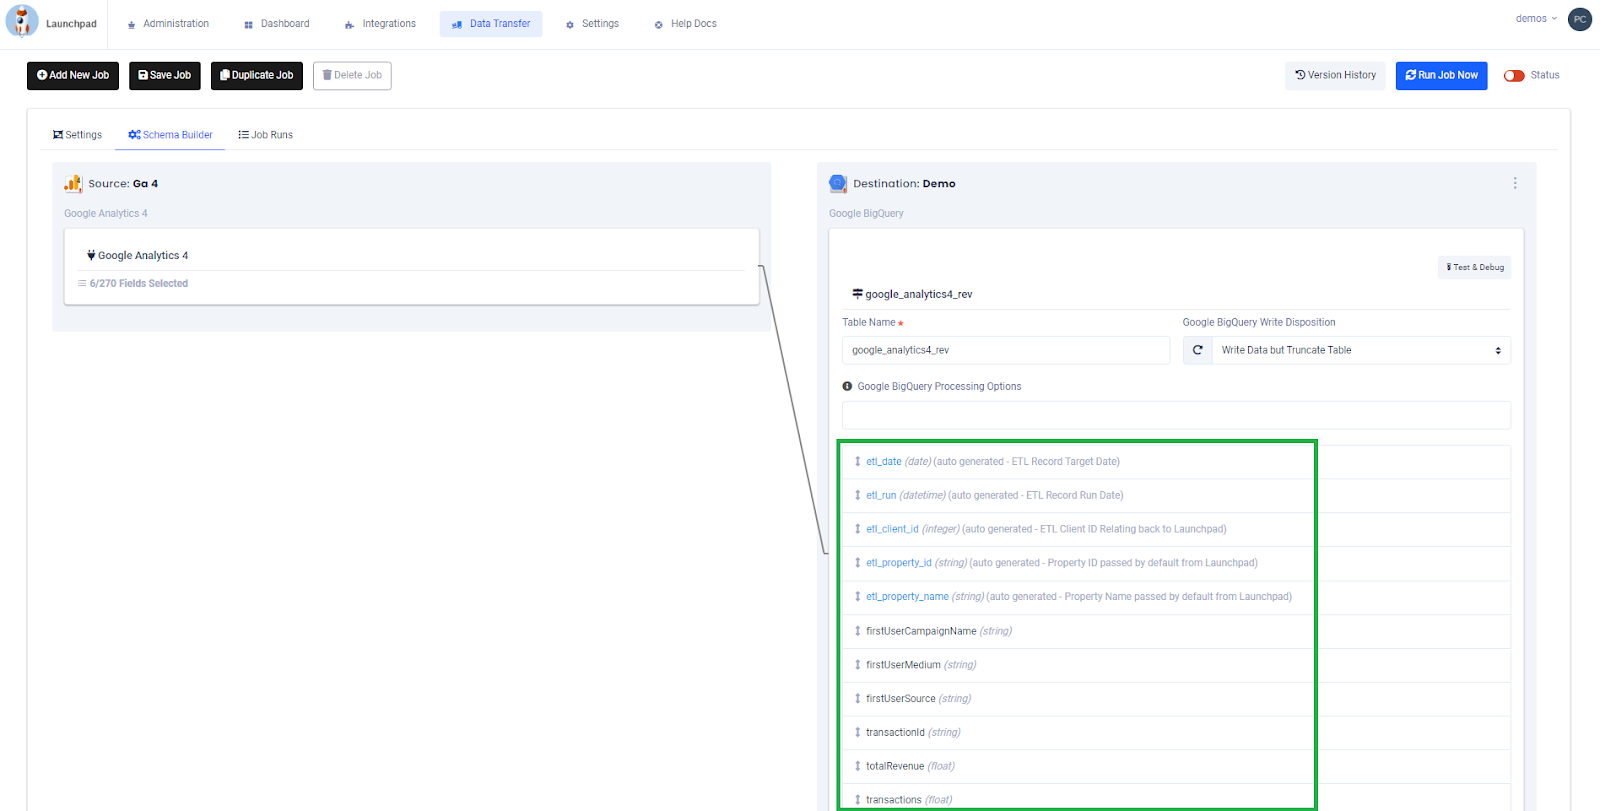1600x811 pixels.
Task: Click Add New Job button
Action: (73, 76)
